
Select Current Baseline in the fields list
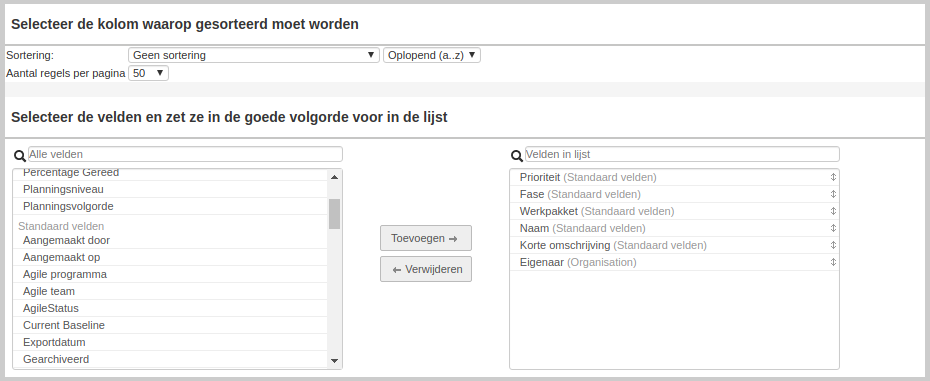coord(170,325)
